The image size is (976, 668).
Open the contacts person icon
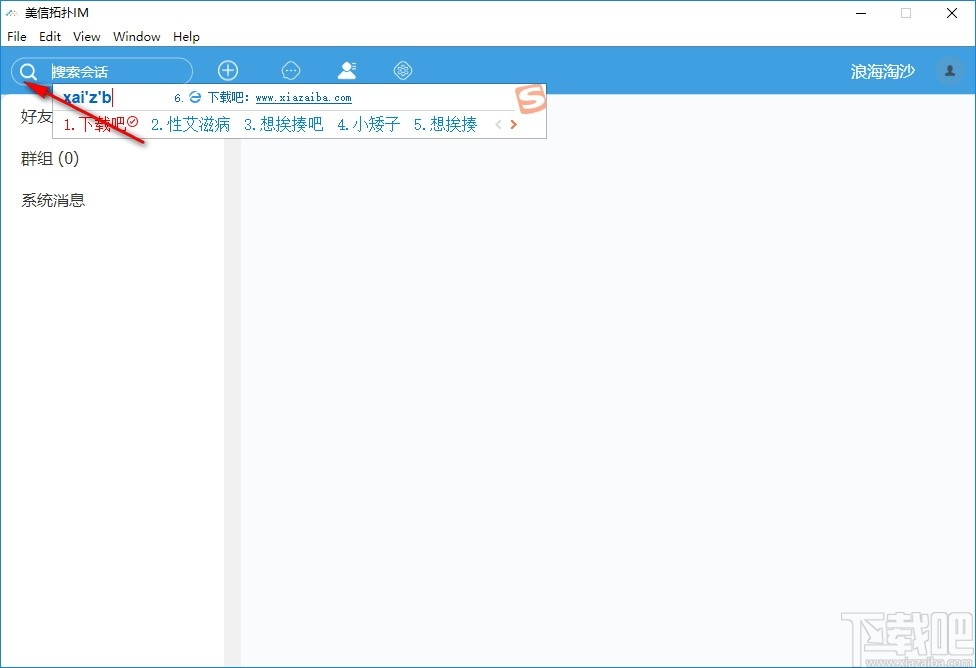tap(347, 70)
